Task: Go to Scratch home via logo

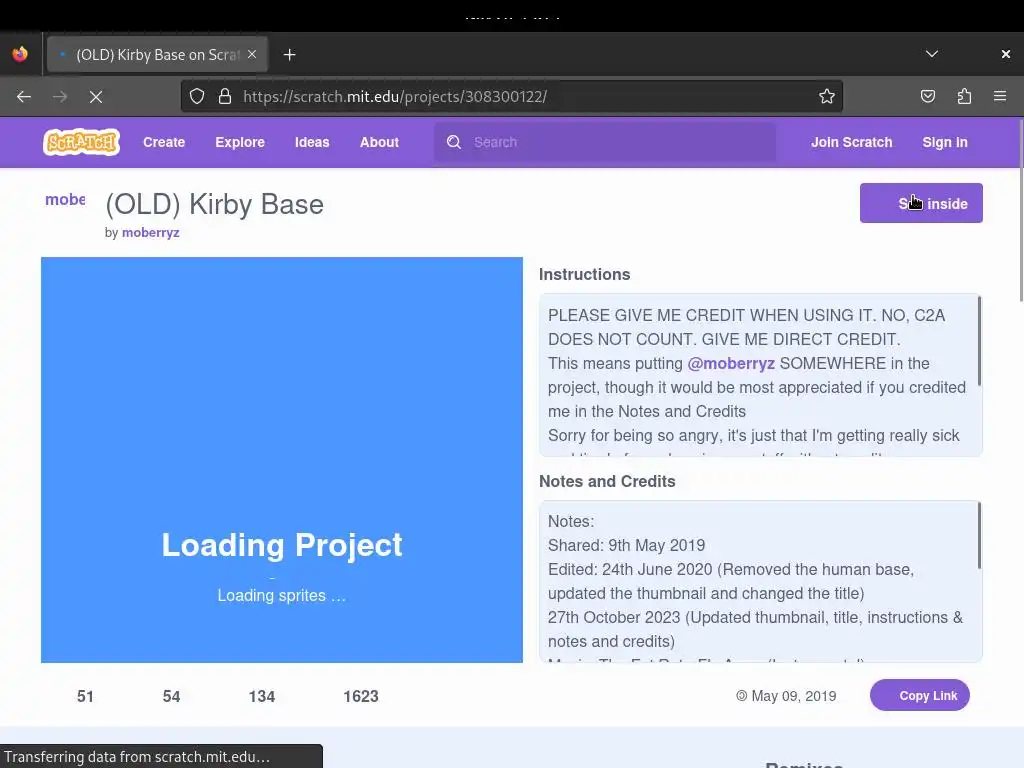Action: pos(81,142)
